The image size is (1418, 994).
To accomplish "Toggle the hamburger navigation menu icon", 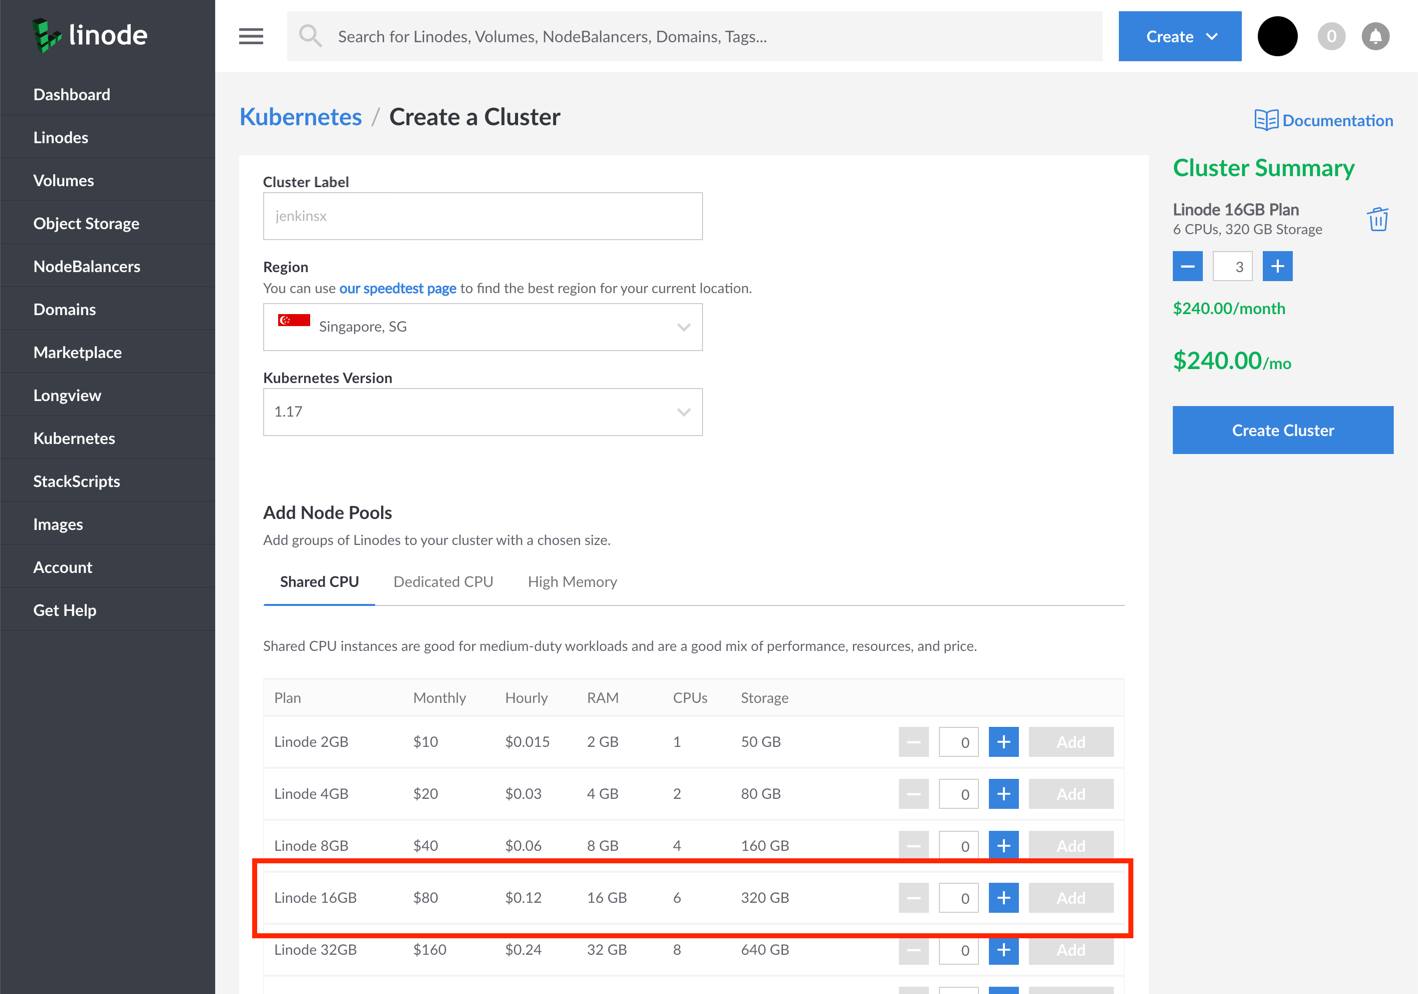I will point(251,36).
